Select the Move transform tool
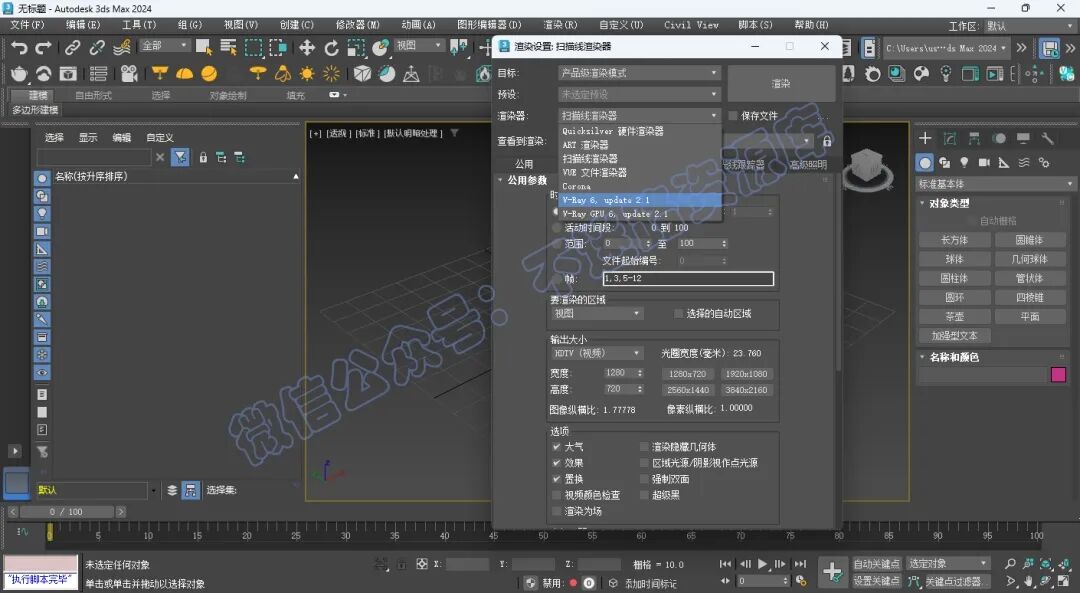The image size is (1080, 593). tap(307, 48)
